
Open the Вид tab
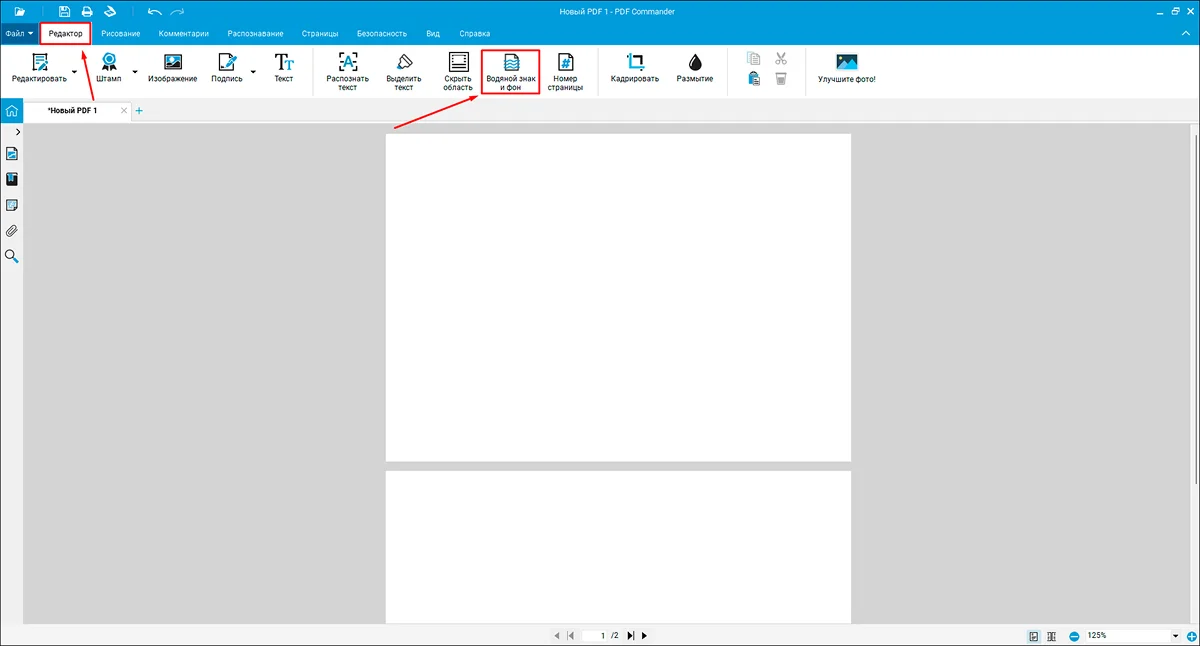click(x=433, y=33)
